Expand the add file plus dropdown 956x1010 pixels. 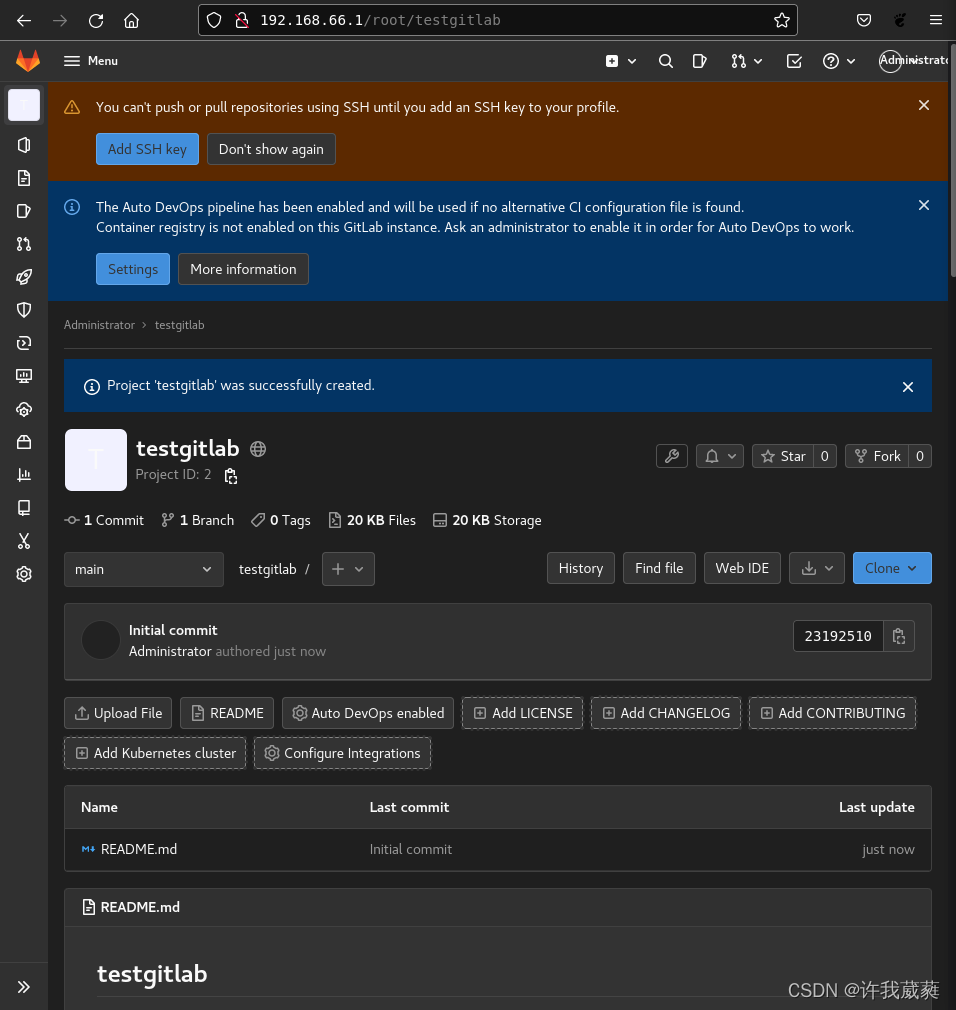(x=348, y=569)
